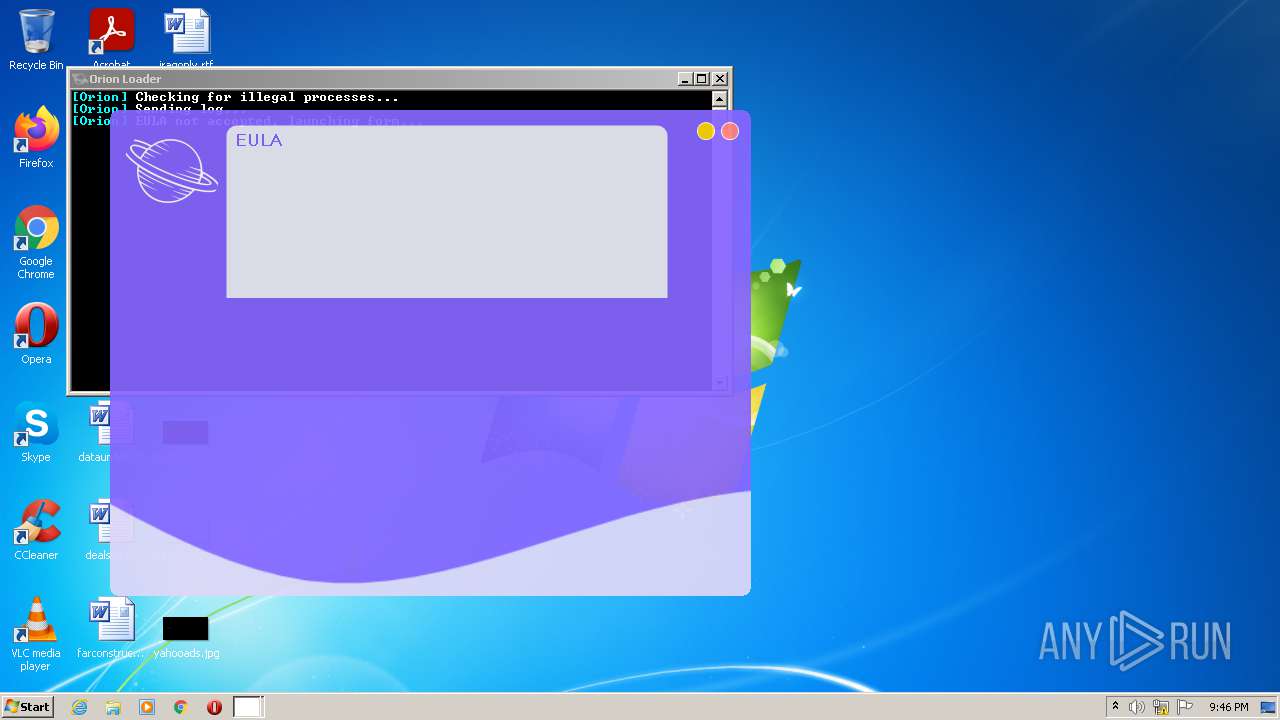Open the Firefox desktop shortcut
Screen dimensions: 1280x720
coord(36,138)
